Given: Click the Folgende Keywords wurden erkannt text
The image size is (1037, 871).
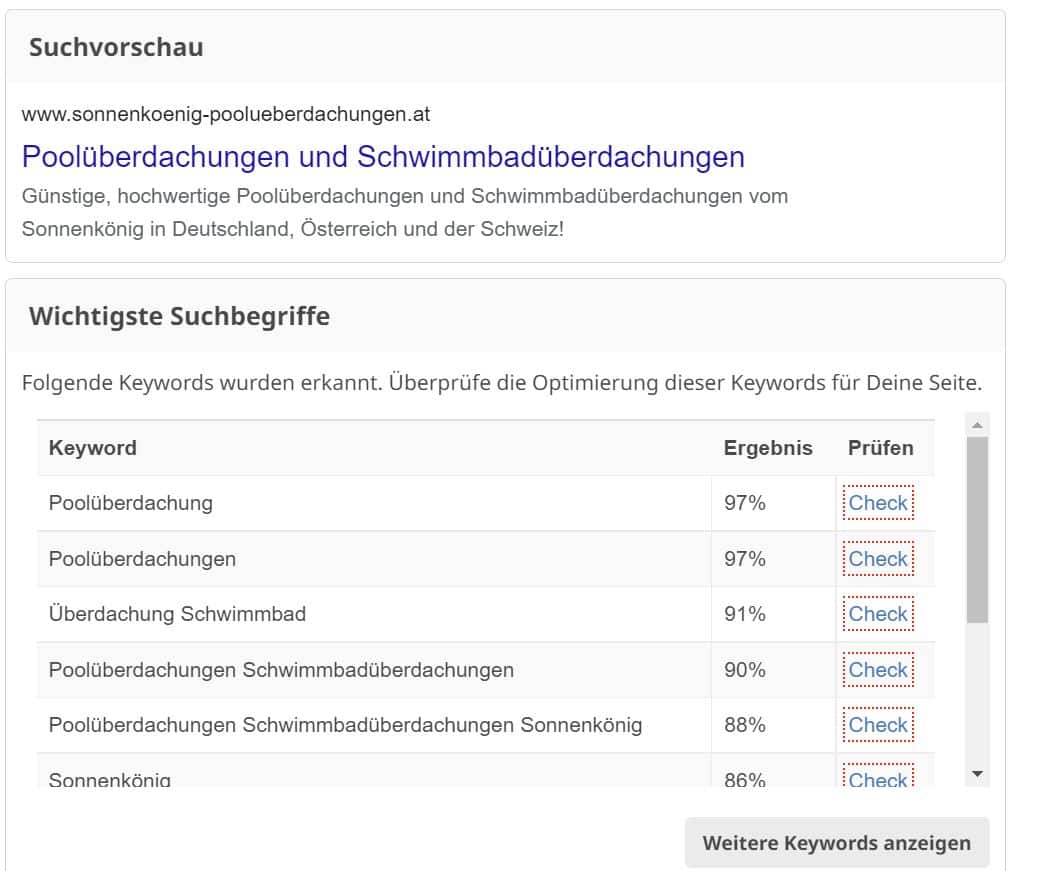Looking at the screenshot, I should [502, 382].
